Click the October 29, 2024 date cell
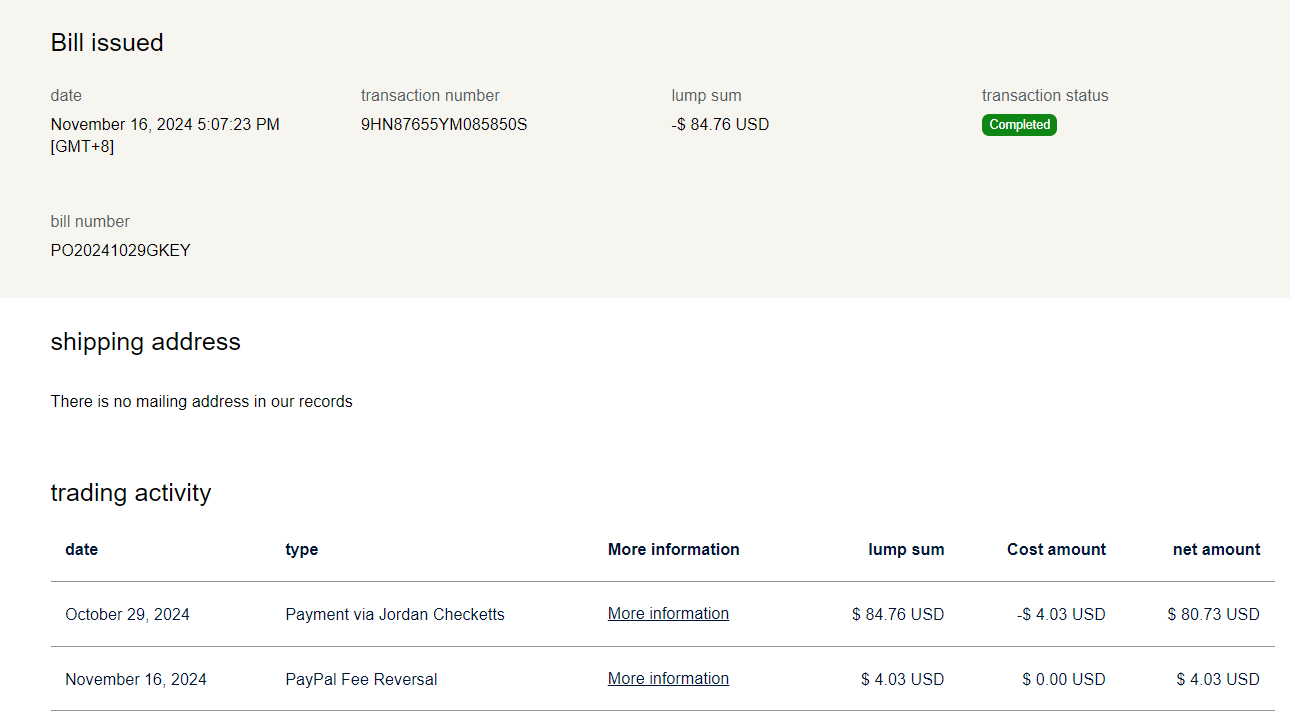The height and width of the screenshot is (711, 1290). click(x=127, y=615)
